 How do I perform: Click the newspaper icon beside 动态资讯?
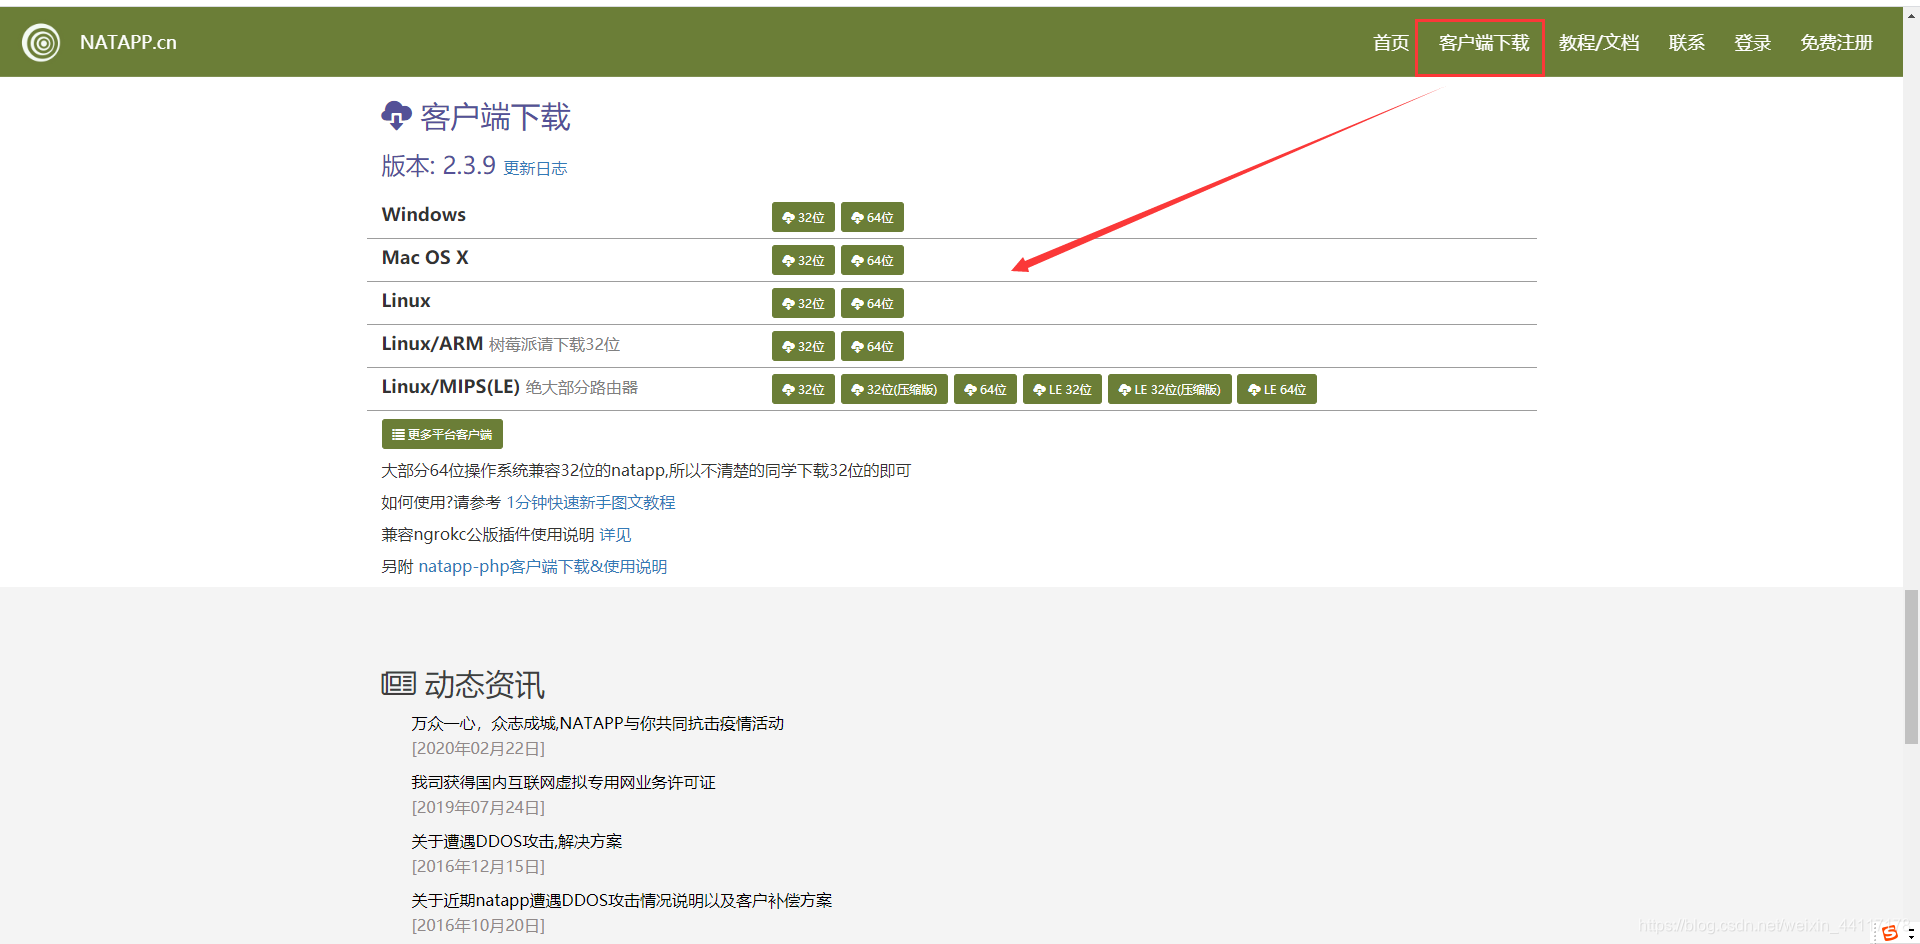click(x=398, y=684)
